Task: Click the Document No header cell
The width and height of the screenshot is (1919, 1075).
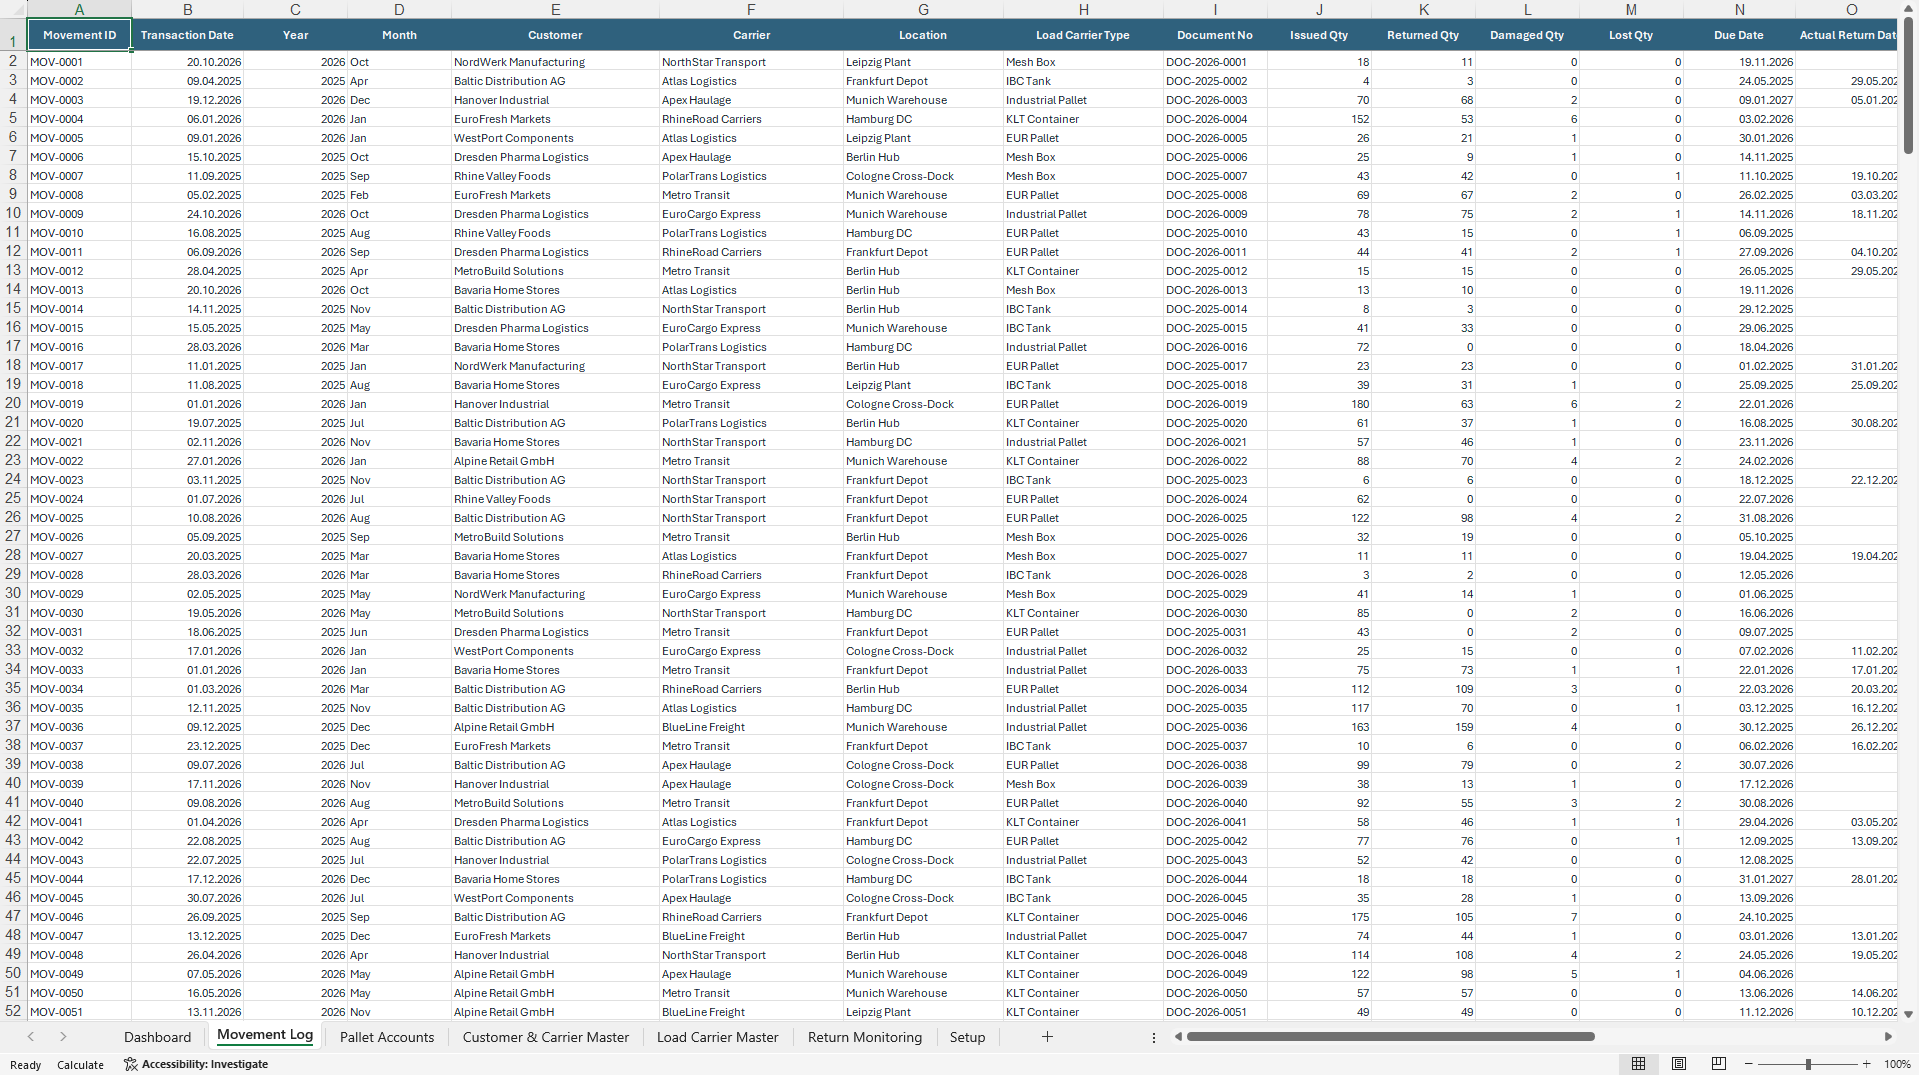Action: click(1215, 35)
